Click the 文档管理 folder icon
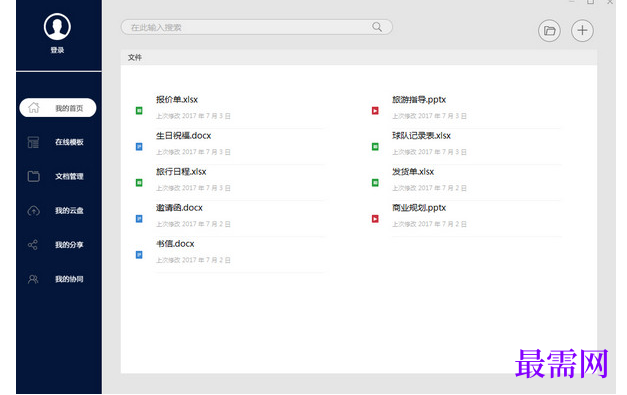Viewport: 627px width, 395px height. 34,176
